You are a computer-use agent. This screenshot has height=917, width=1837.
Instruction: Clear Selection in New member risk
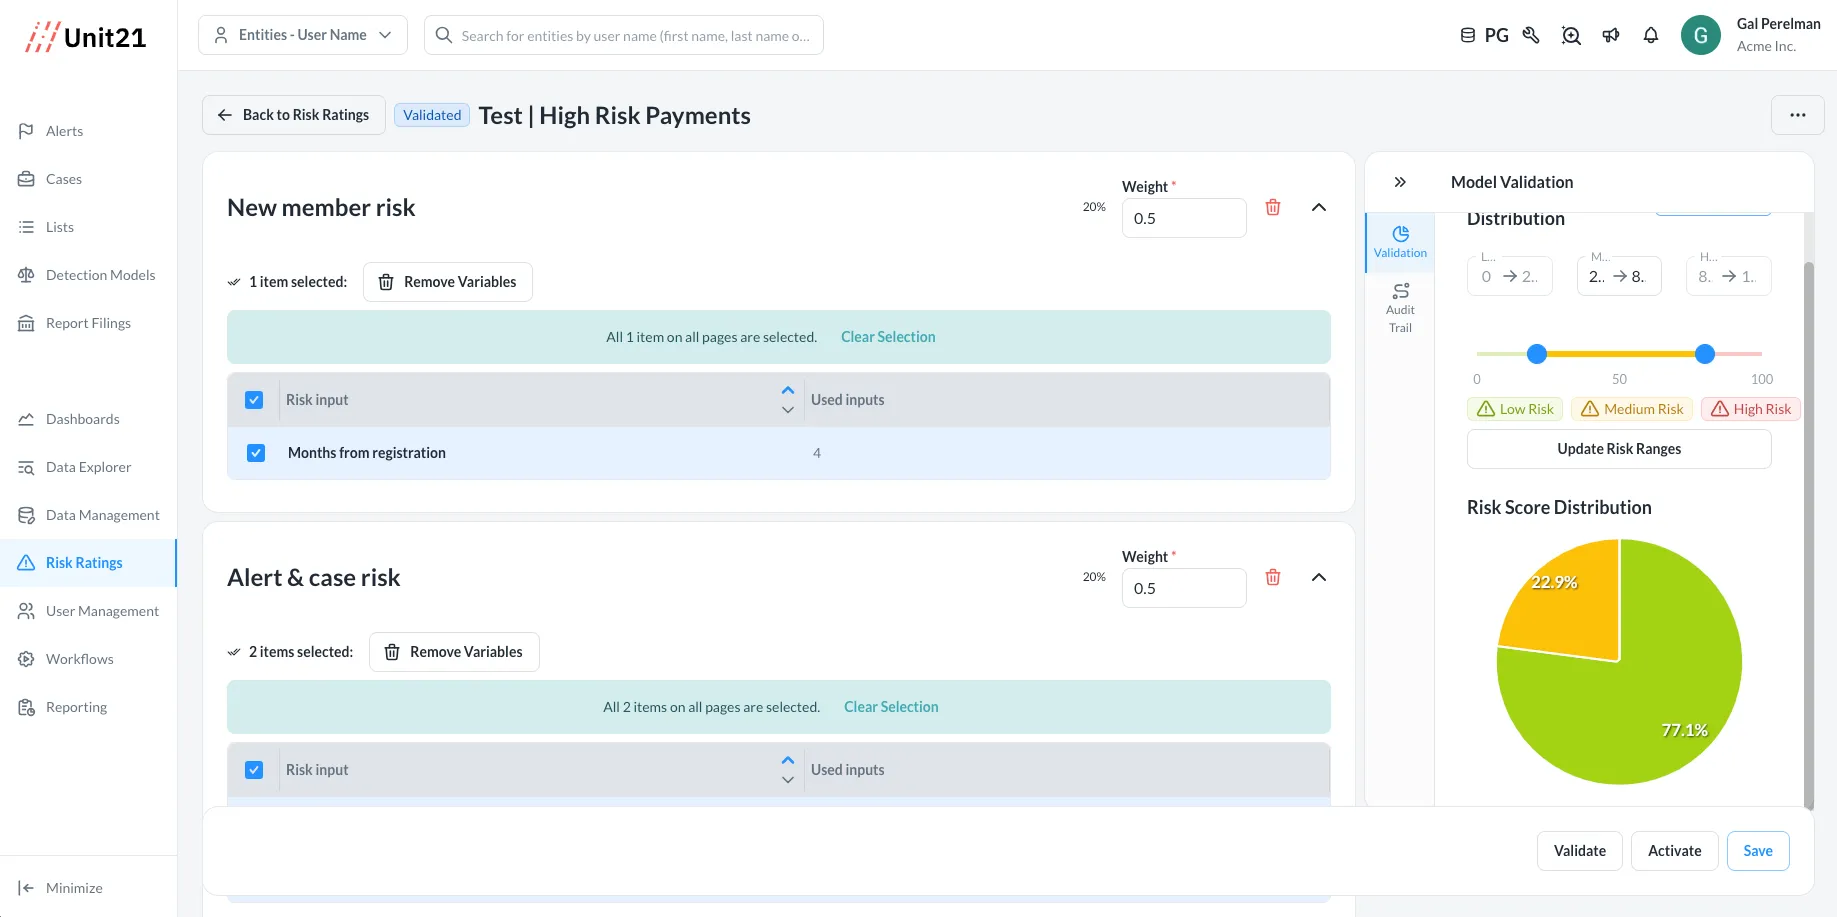[888, 337]
